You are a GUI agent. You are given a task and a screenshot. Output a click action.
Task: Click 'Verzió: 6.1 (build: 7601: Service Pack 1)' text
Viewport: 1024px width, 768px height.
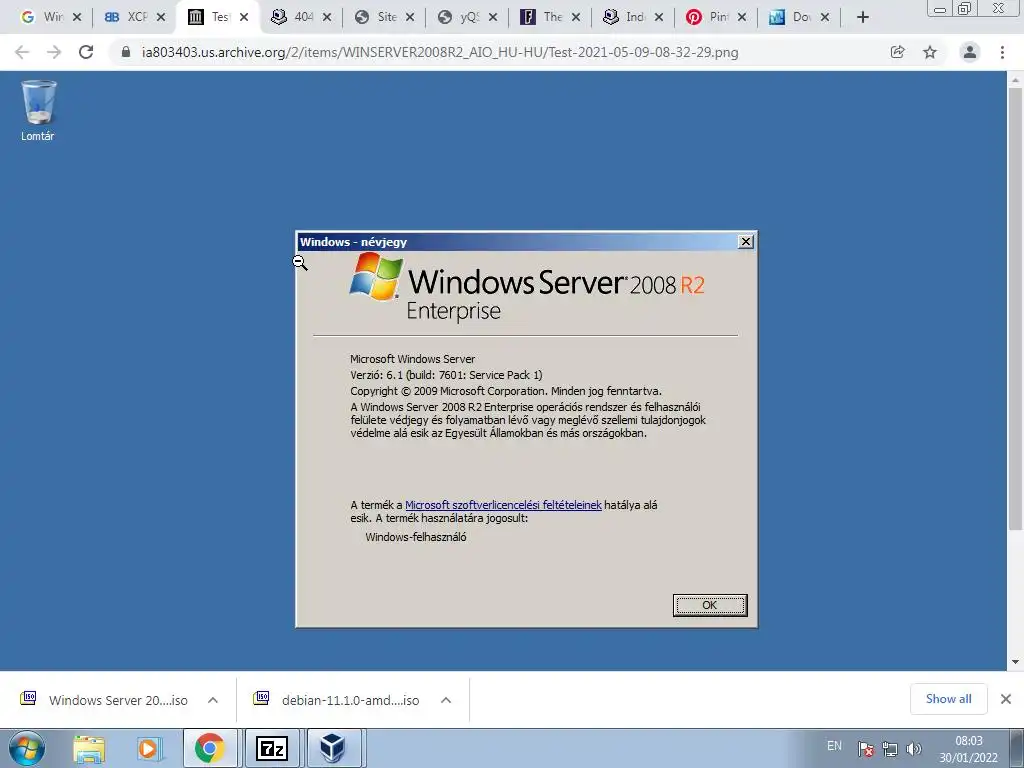tap(446, 375)
